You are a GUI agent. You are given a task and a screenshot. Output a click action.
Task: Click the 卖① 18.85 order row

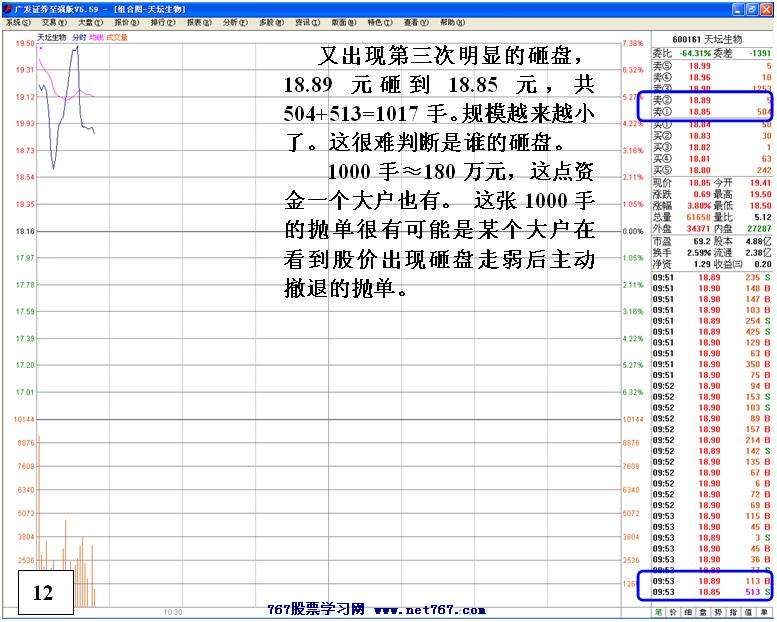tap(713, 113)
